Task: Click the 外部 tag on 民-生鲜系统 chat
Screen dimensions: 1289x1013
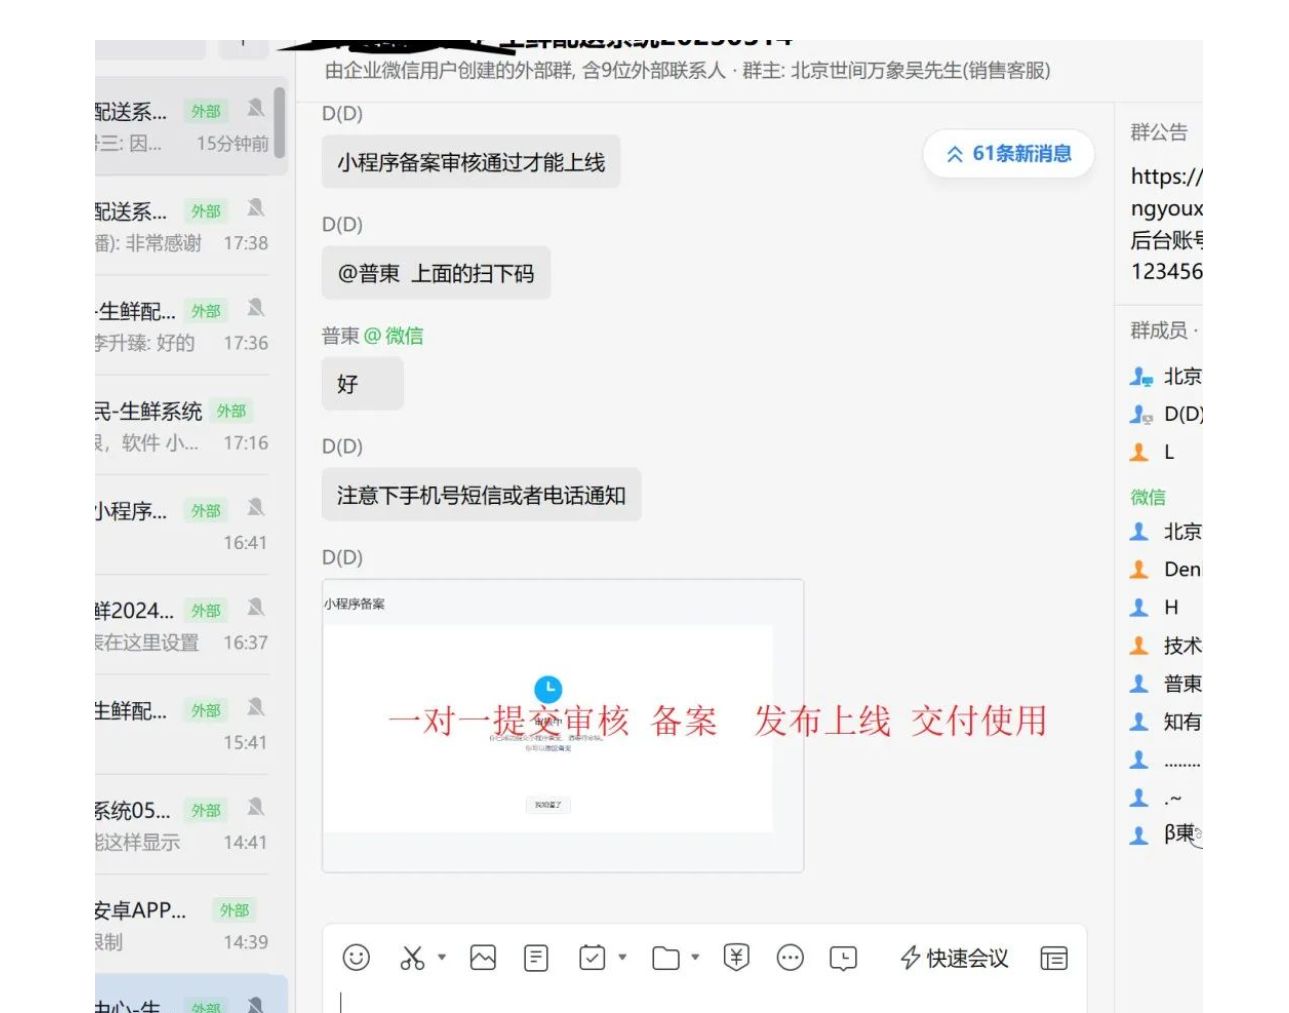Action: click(231, 411)
